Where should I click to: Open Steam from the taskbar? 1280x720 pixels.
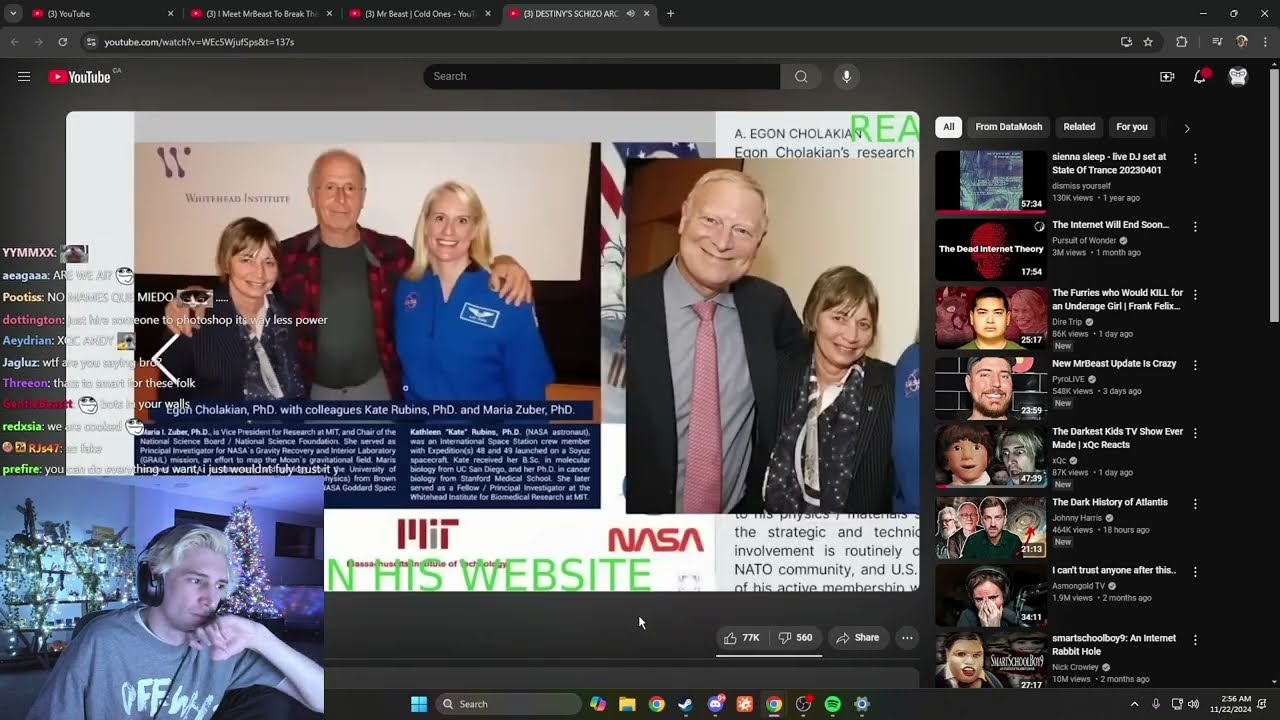tap(686, 704)
